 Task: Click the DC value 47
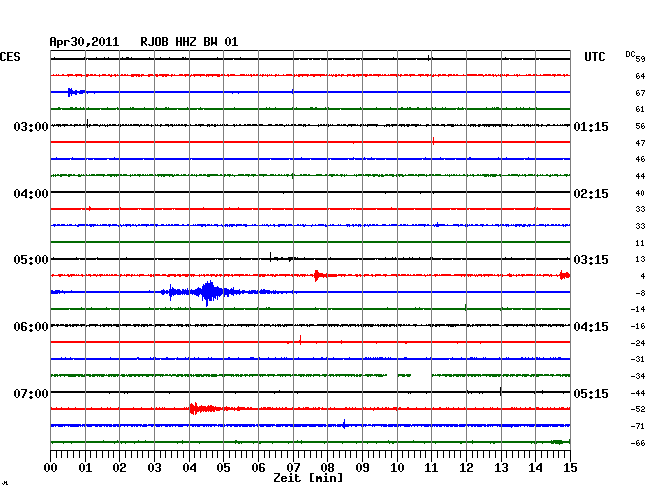tap(640, 143)
